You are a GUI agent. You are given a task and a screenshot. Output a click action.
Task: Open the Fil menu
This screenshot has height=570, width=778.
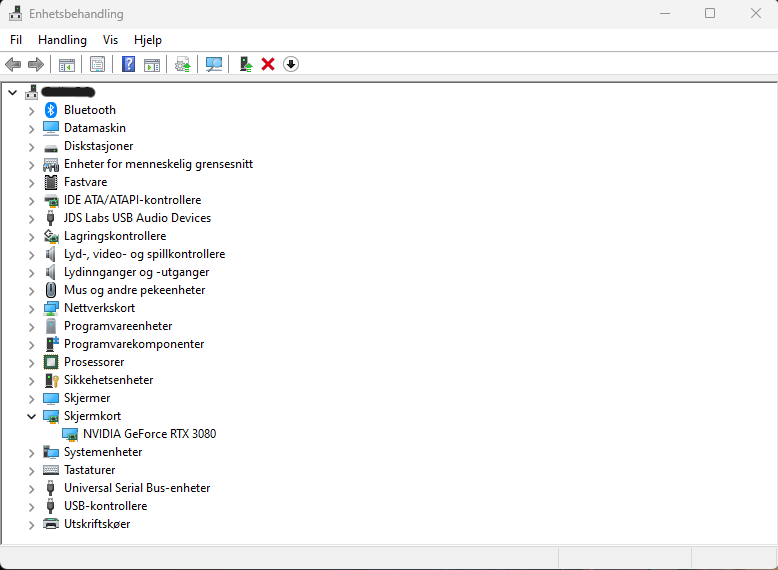tap(16, 40)
